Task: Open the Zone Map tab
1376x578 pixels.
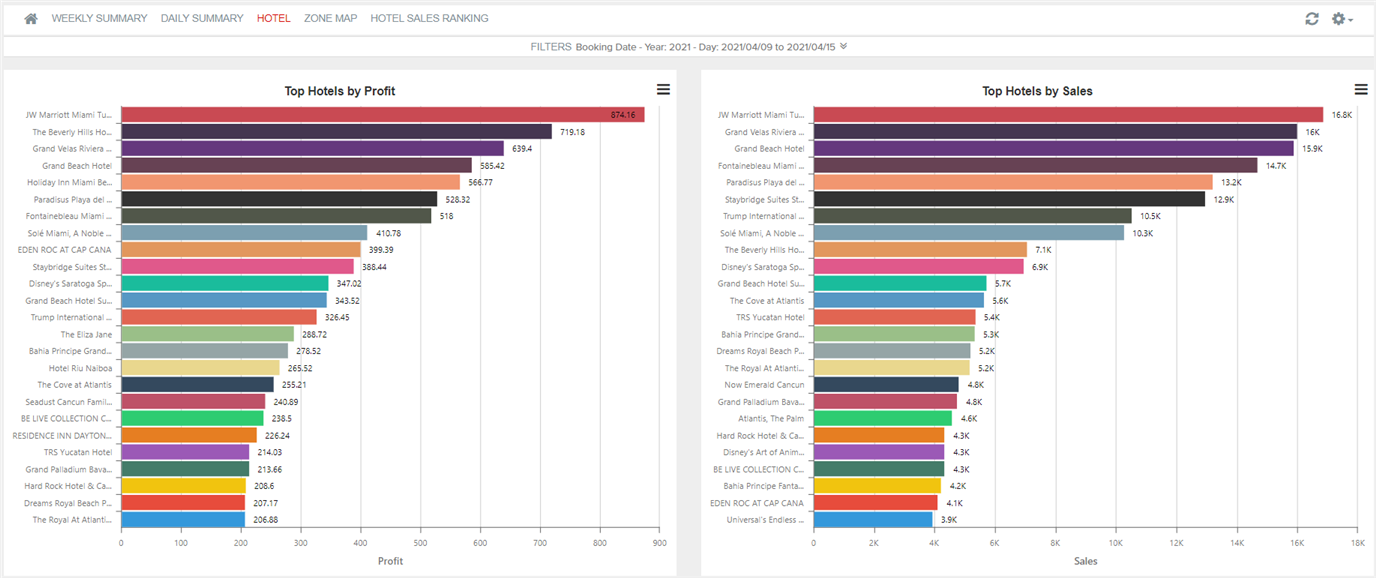Action: click(x=330, y=19)
